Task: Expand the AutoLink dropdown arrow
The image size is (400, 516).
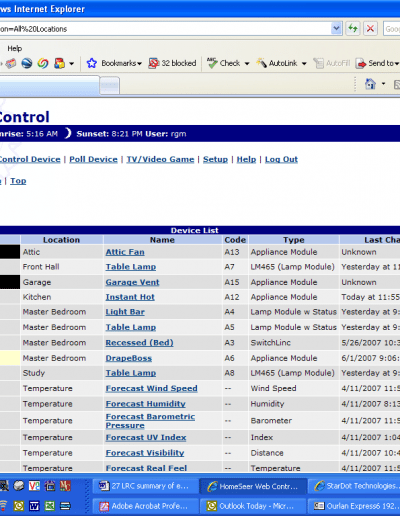Action: coord(304,63)
